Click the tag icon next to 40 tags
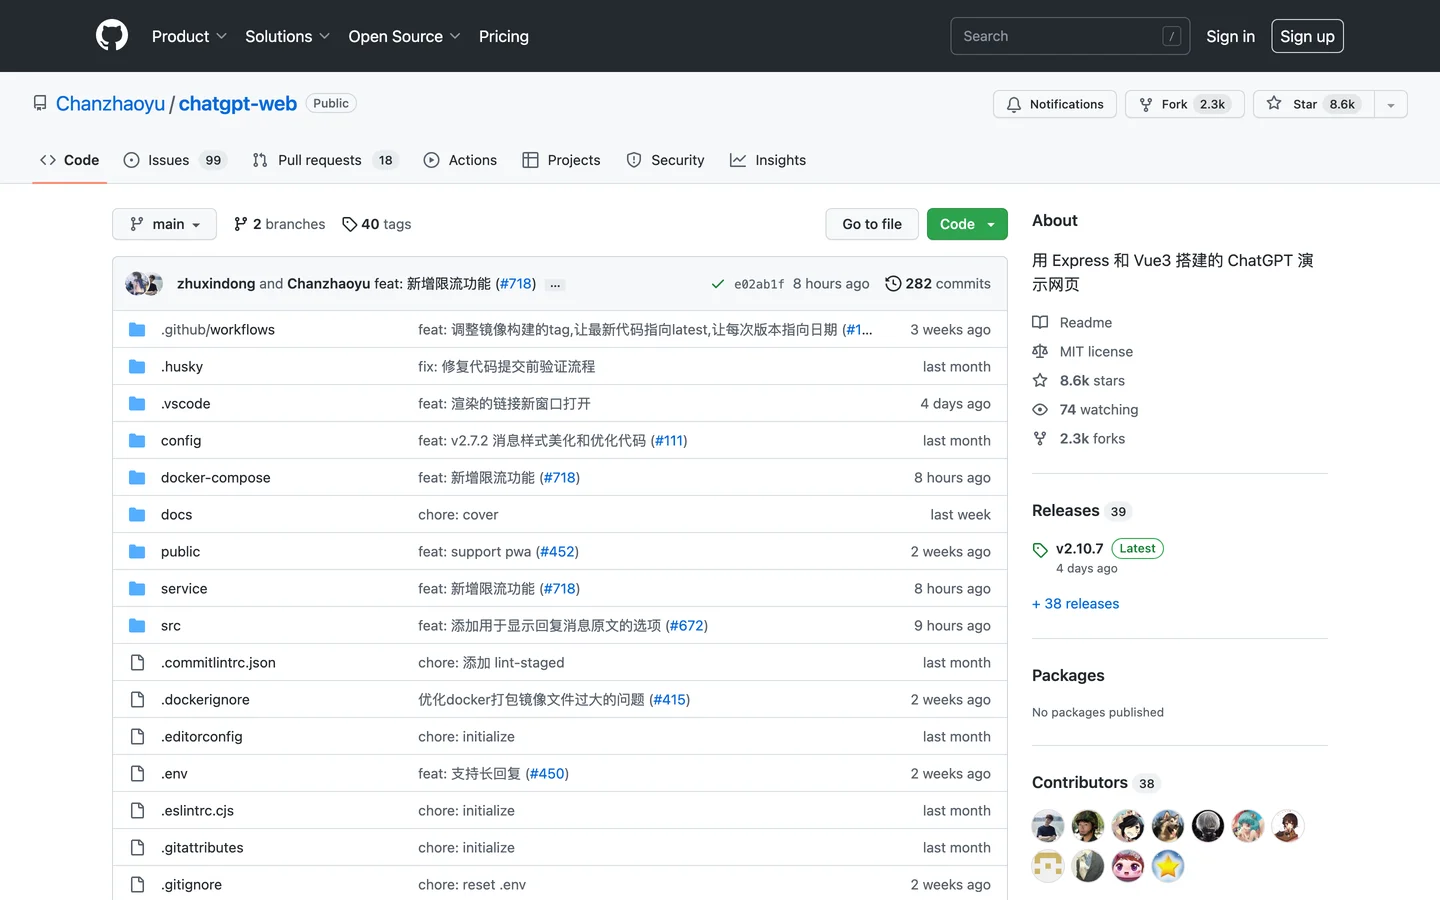1440x900 pixels. pyautogui.click(x=349, y=224)
